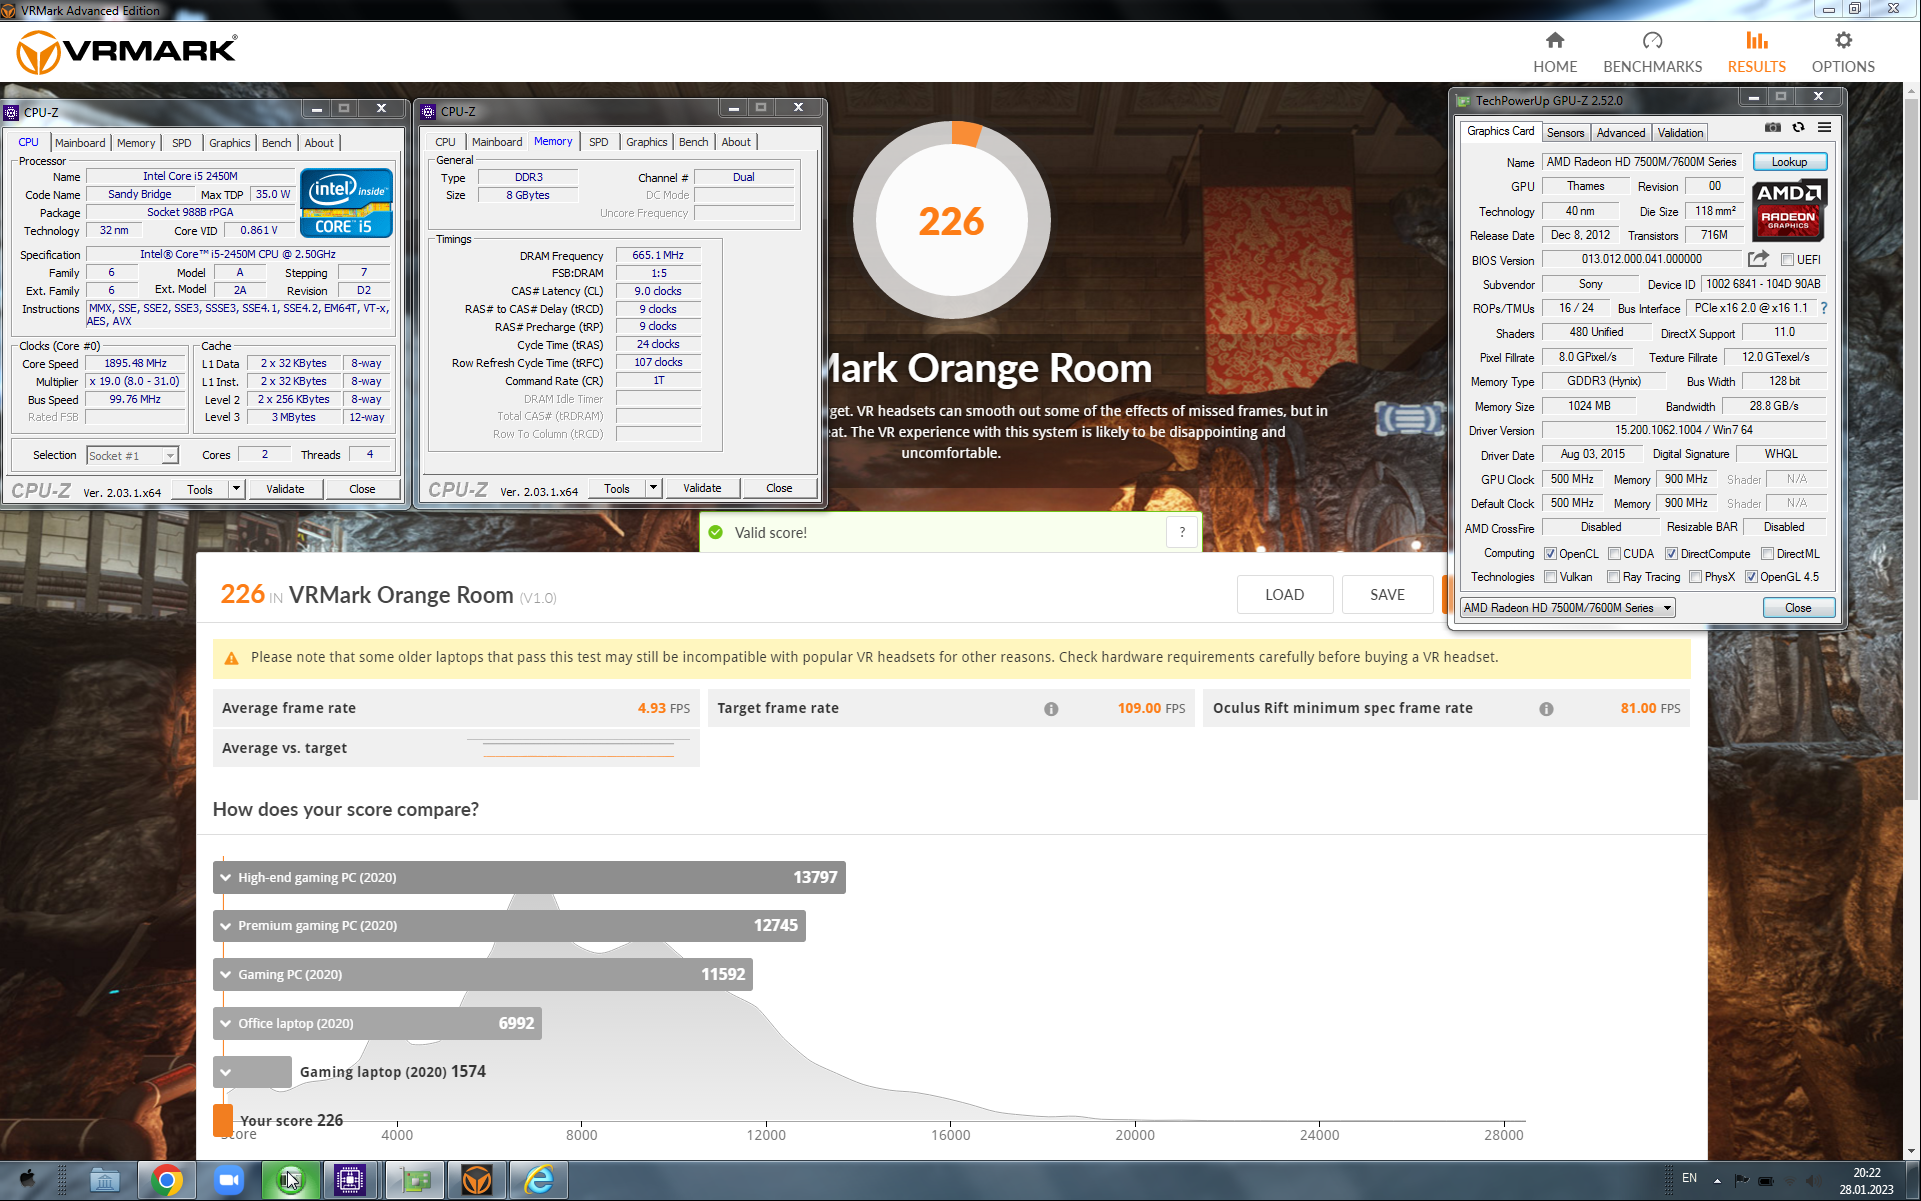This screenshot has height=1201, width=1921.
Task: Toggle the DirectML checkbox
Action: [1767, 554]
